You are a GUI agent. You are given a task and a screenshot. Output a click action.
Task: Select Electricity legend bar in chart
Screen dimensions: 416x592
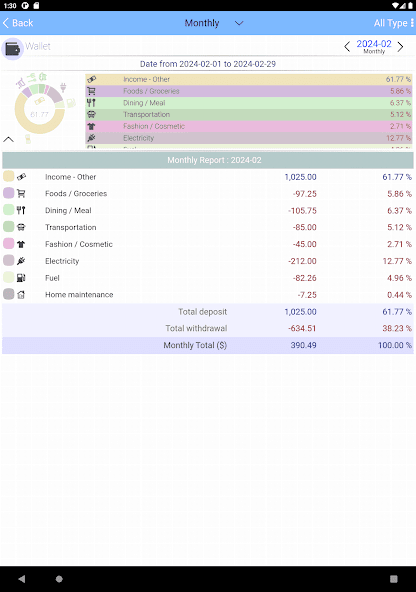[249, 138]
